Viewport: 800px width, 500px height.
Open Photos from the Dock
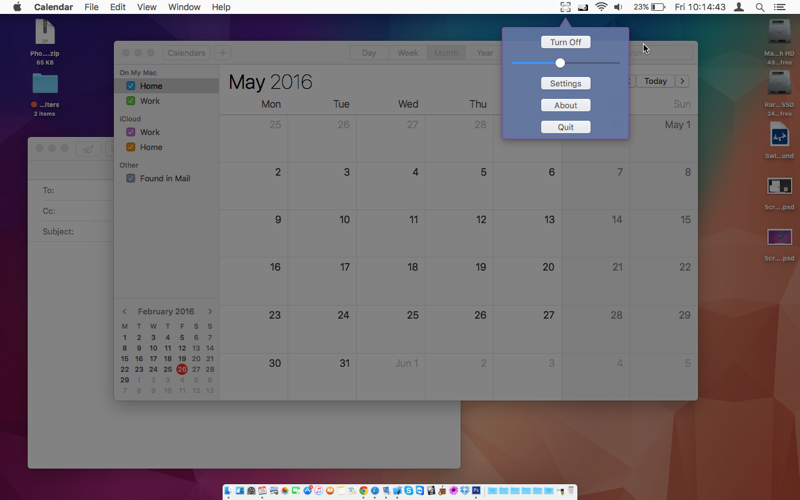click(x=285, y=490)
